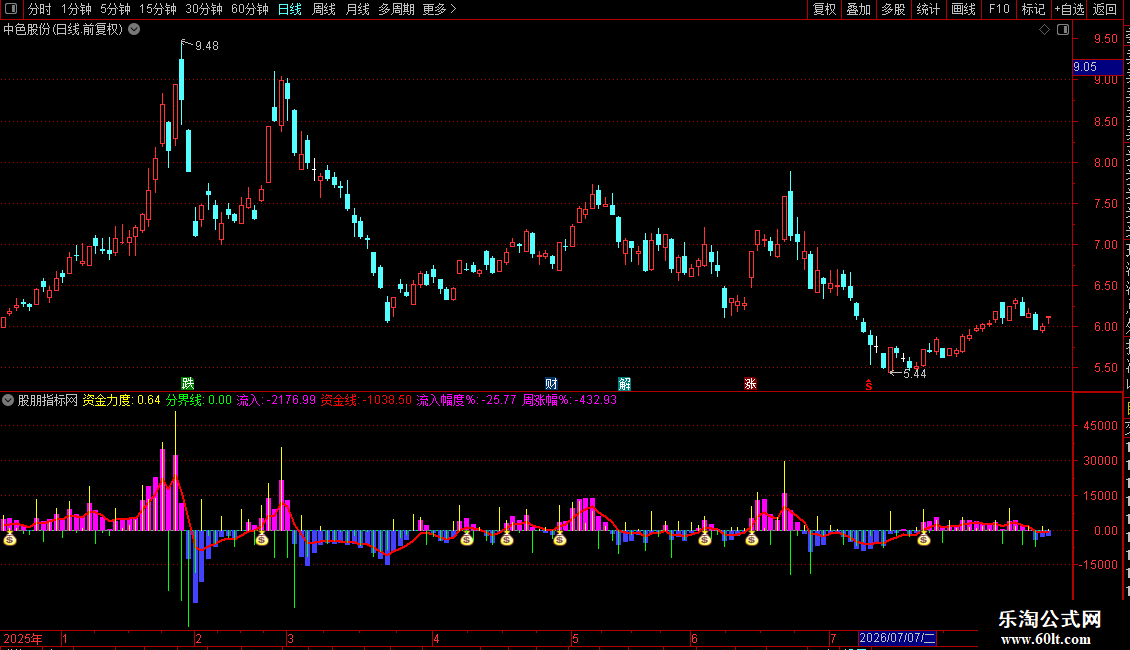Click month 5 marker on time axis
Image resolution: width=1130 pixels, height=650 pixels.
tap(575, 638)
